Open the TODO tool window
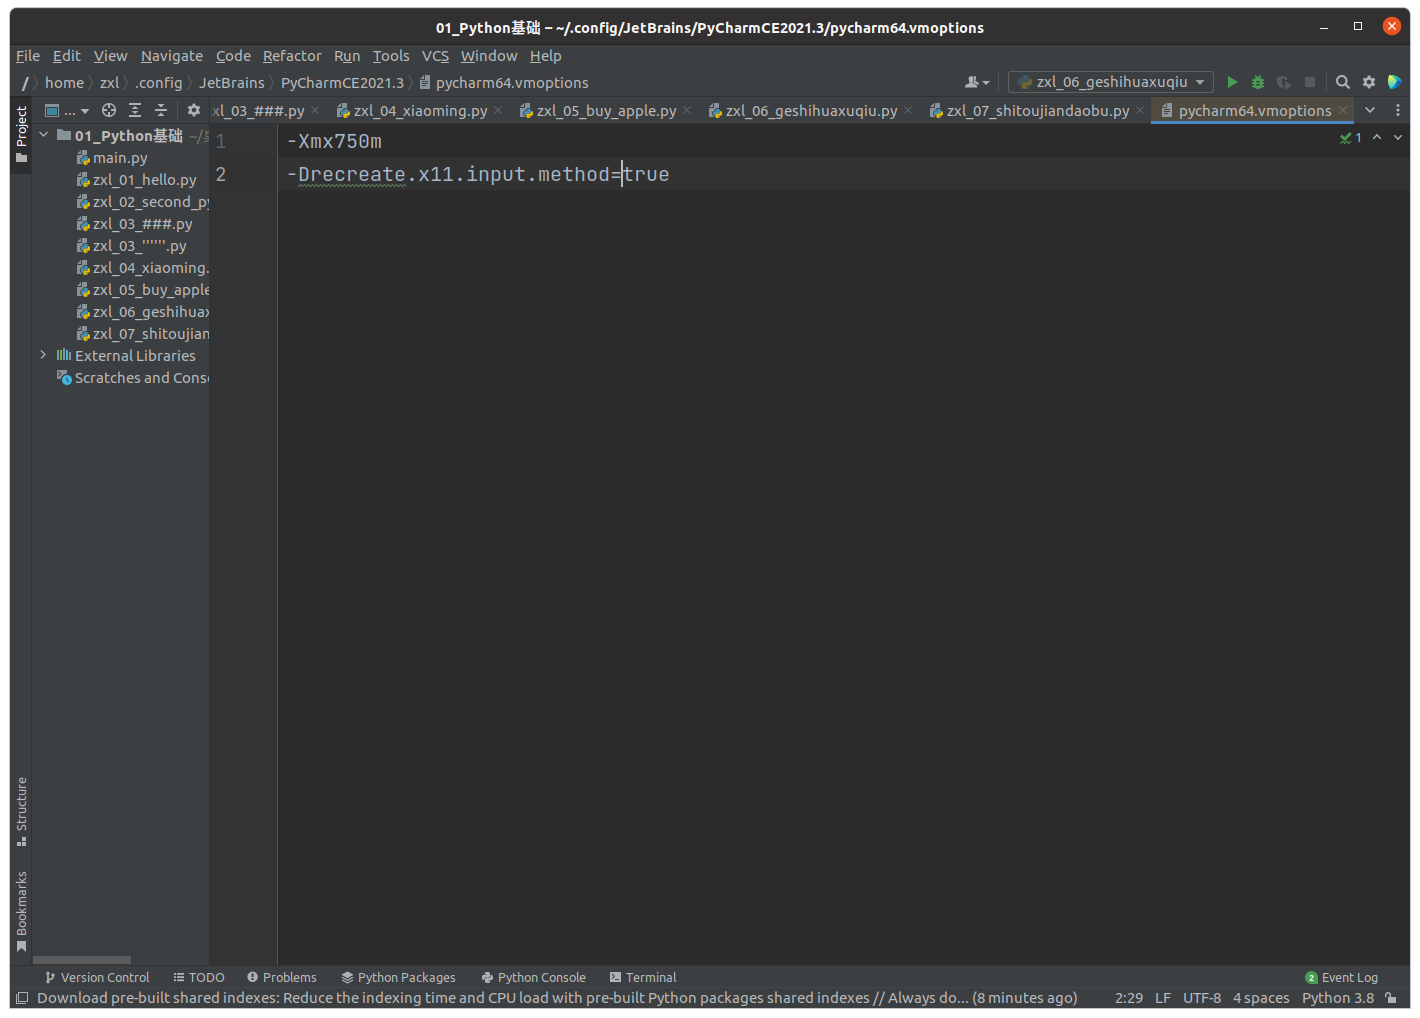 [x=199, y=977]
